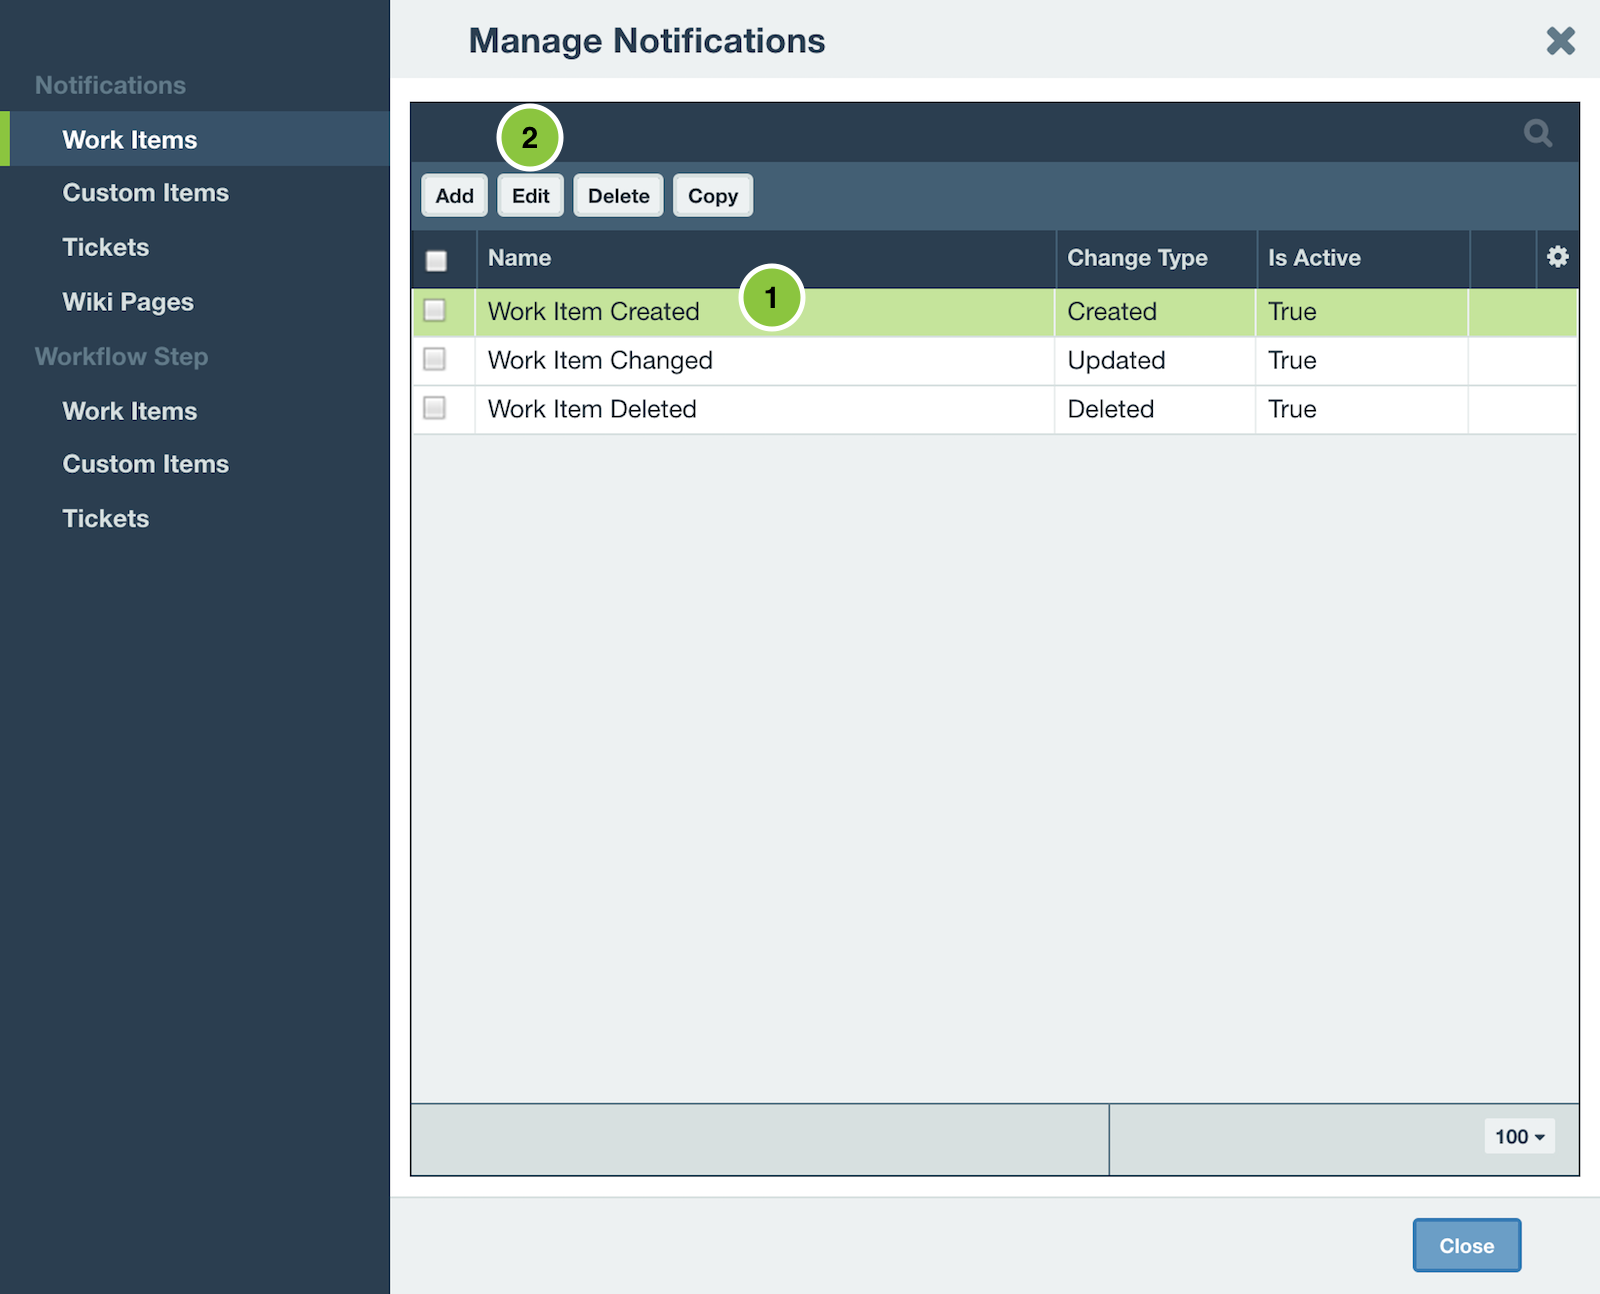Open the column settings gear icon
This screenshot has height=1294, width=1600.
1557,257
